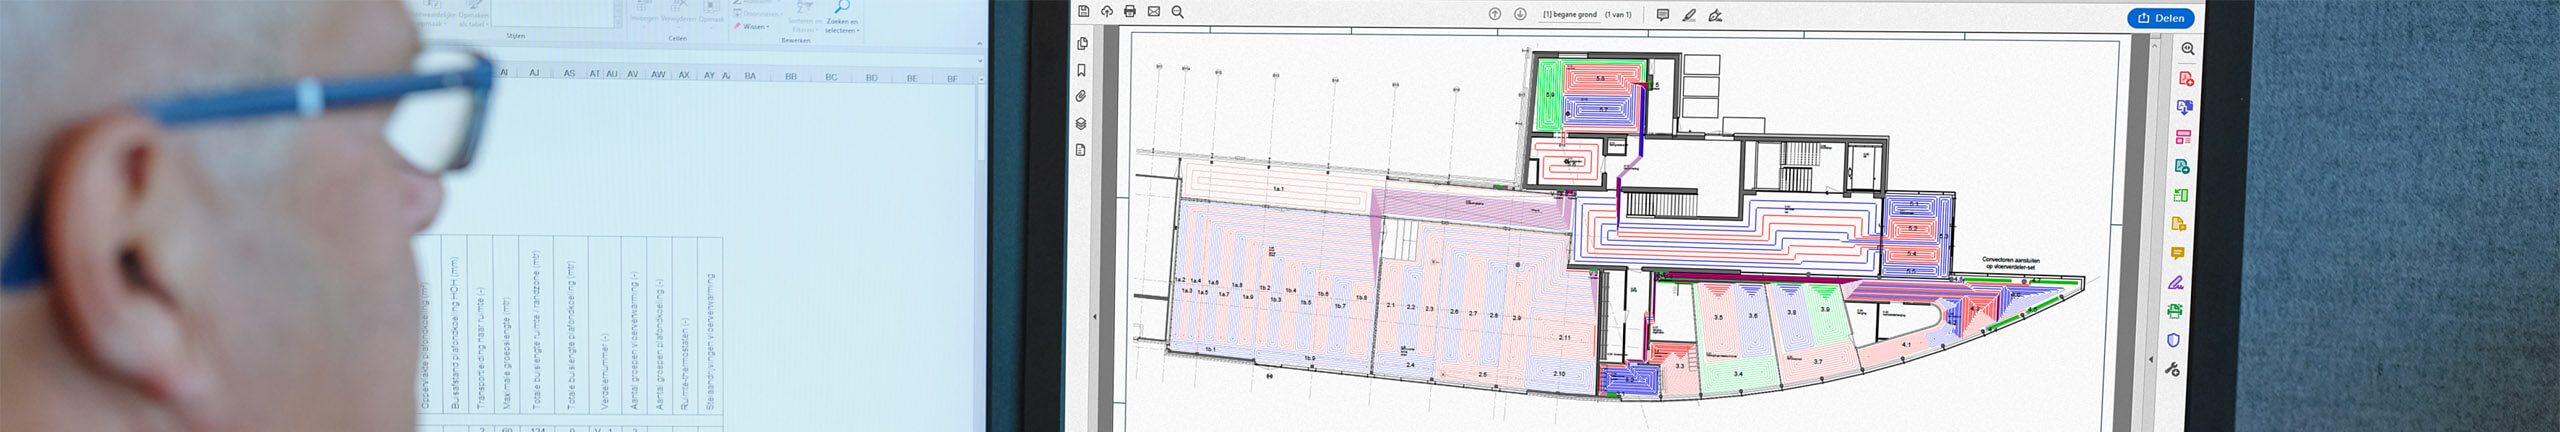
Task: Select column header BD in Excel
Action: [872, 78]
